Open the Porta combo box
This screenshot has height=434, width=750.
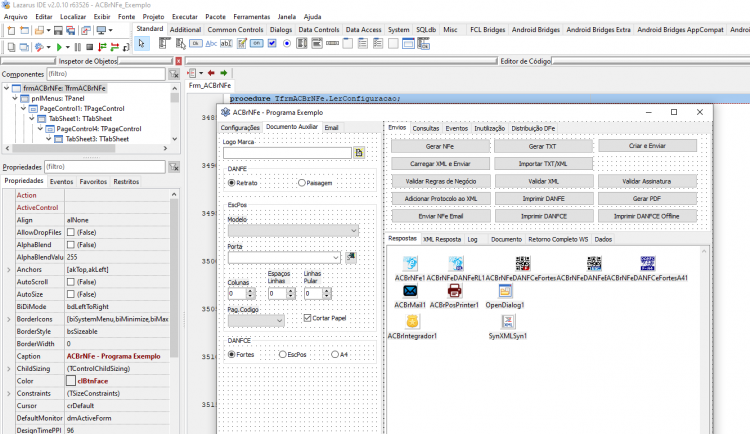pyautogui.click(x=284, y=257)
